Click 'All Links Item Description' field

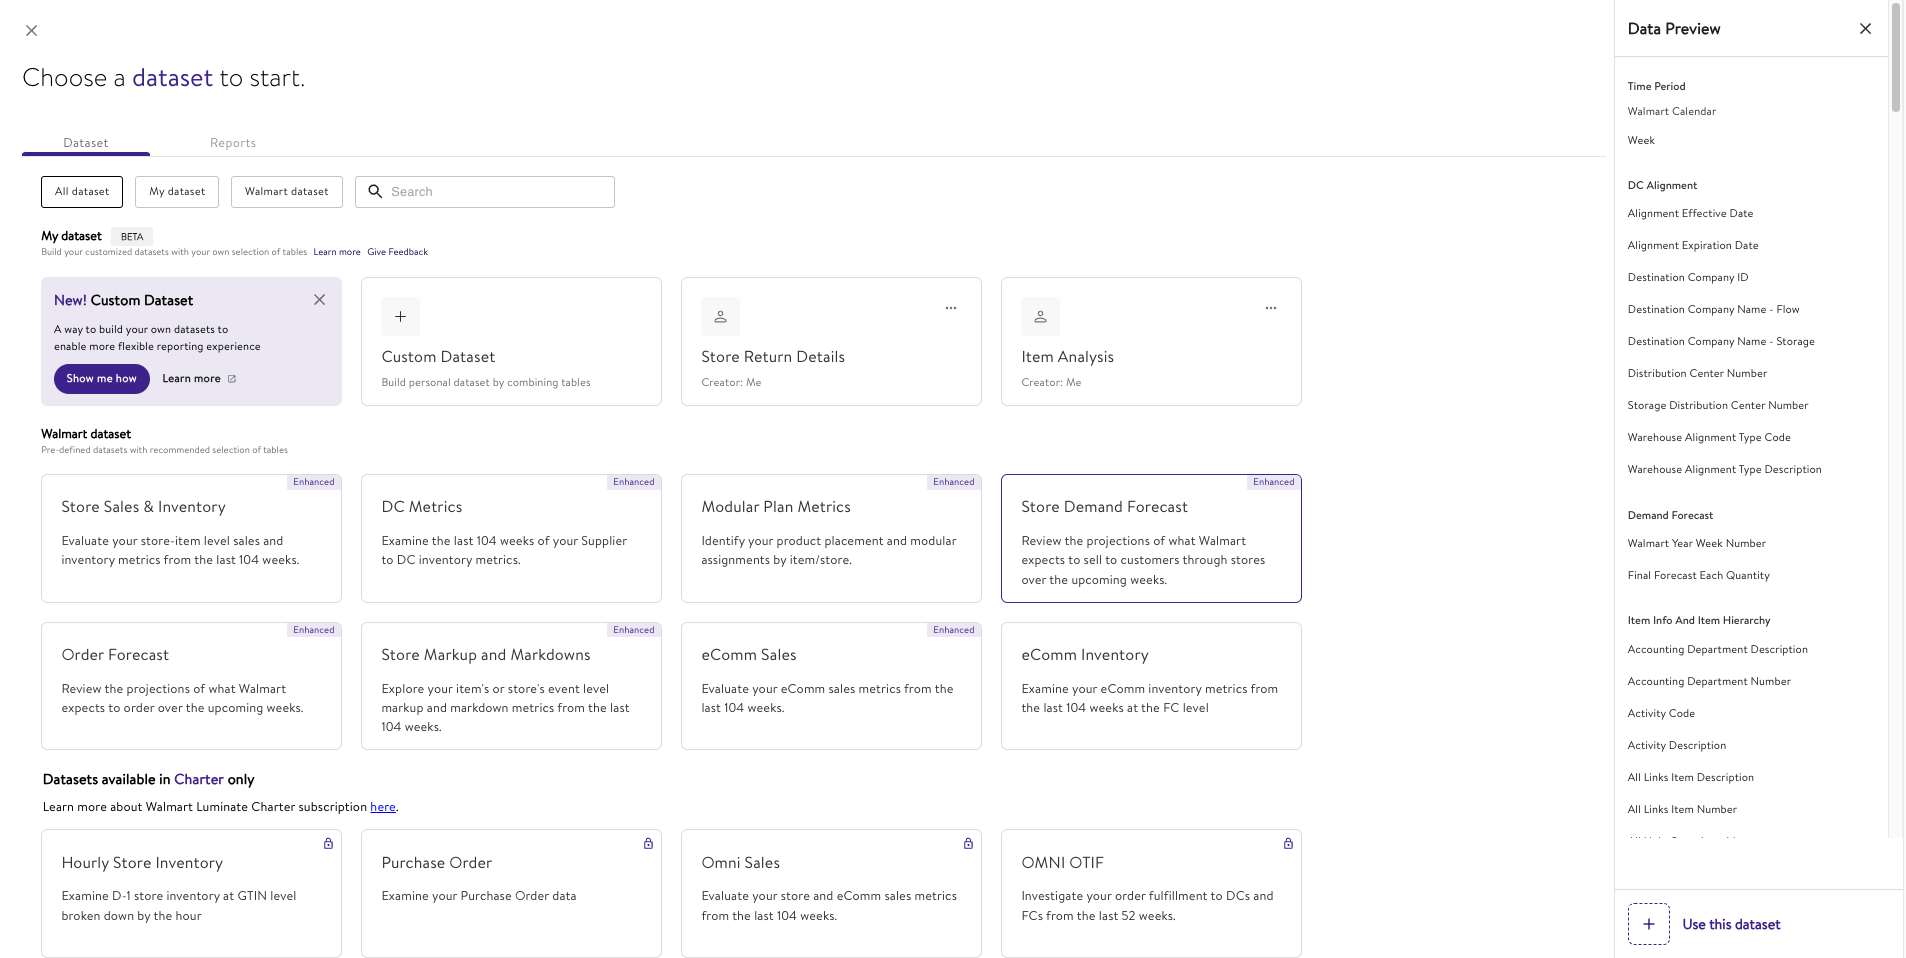coord(1690,778)
